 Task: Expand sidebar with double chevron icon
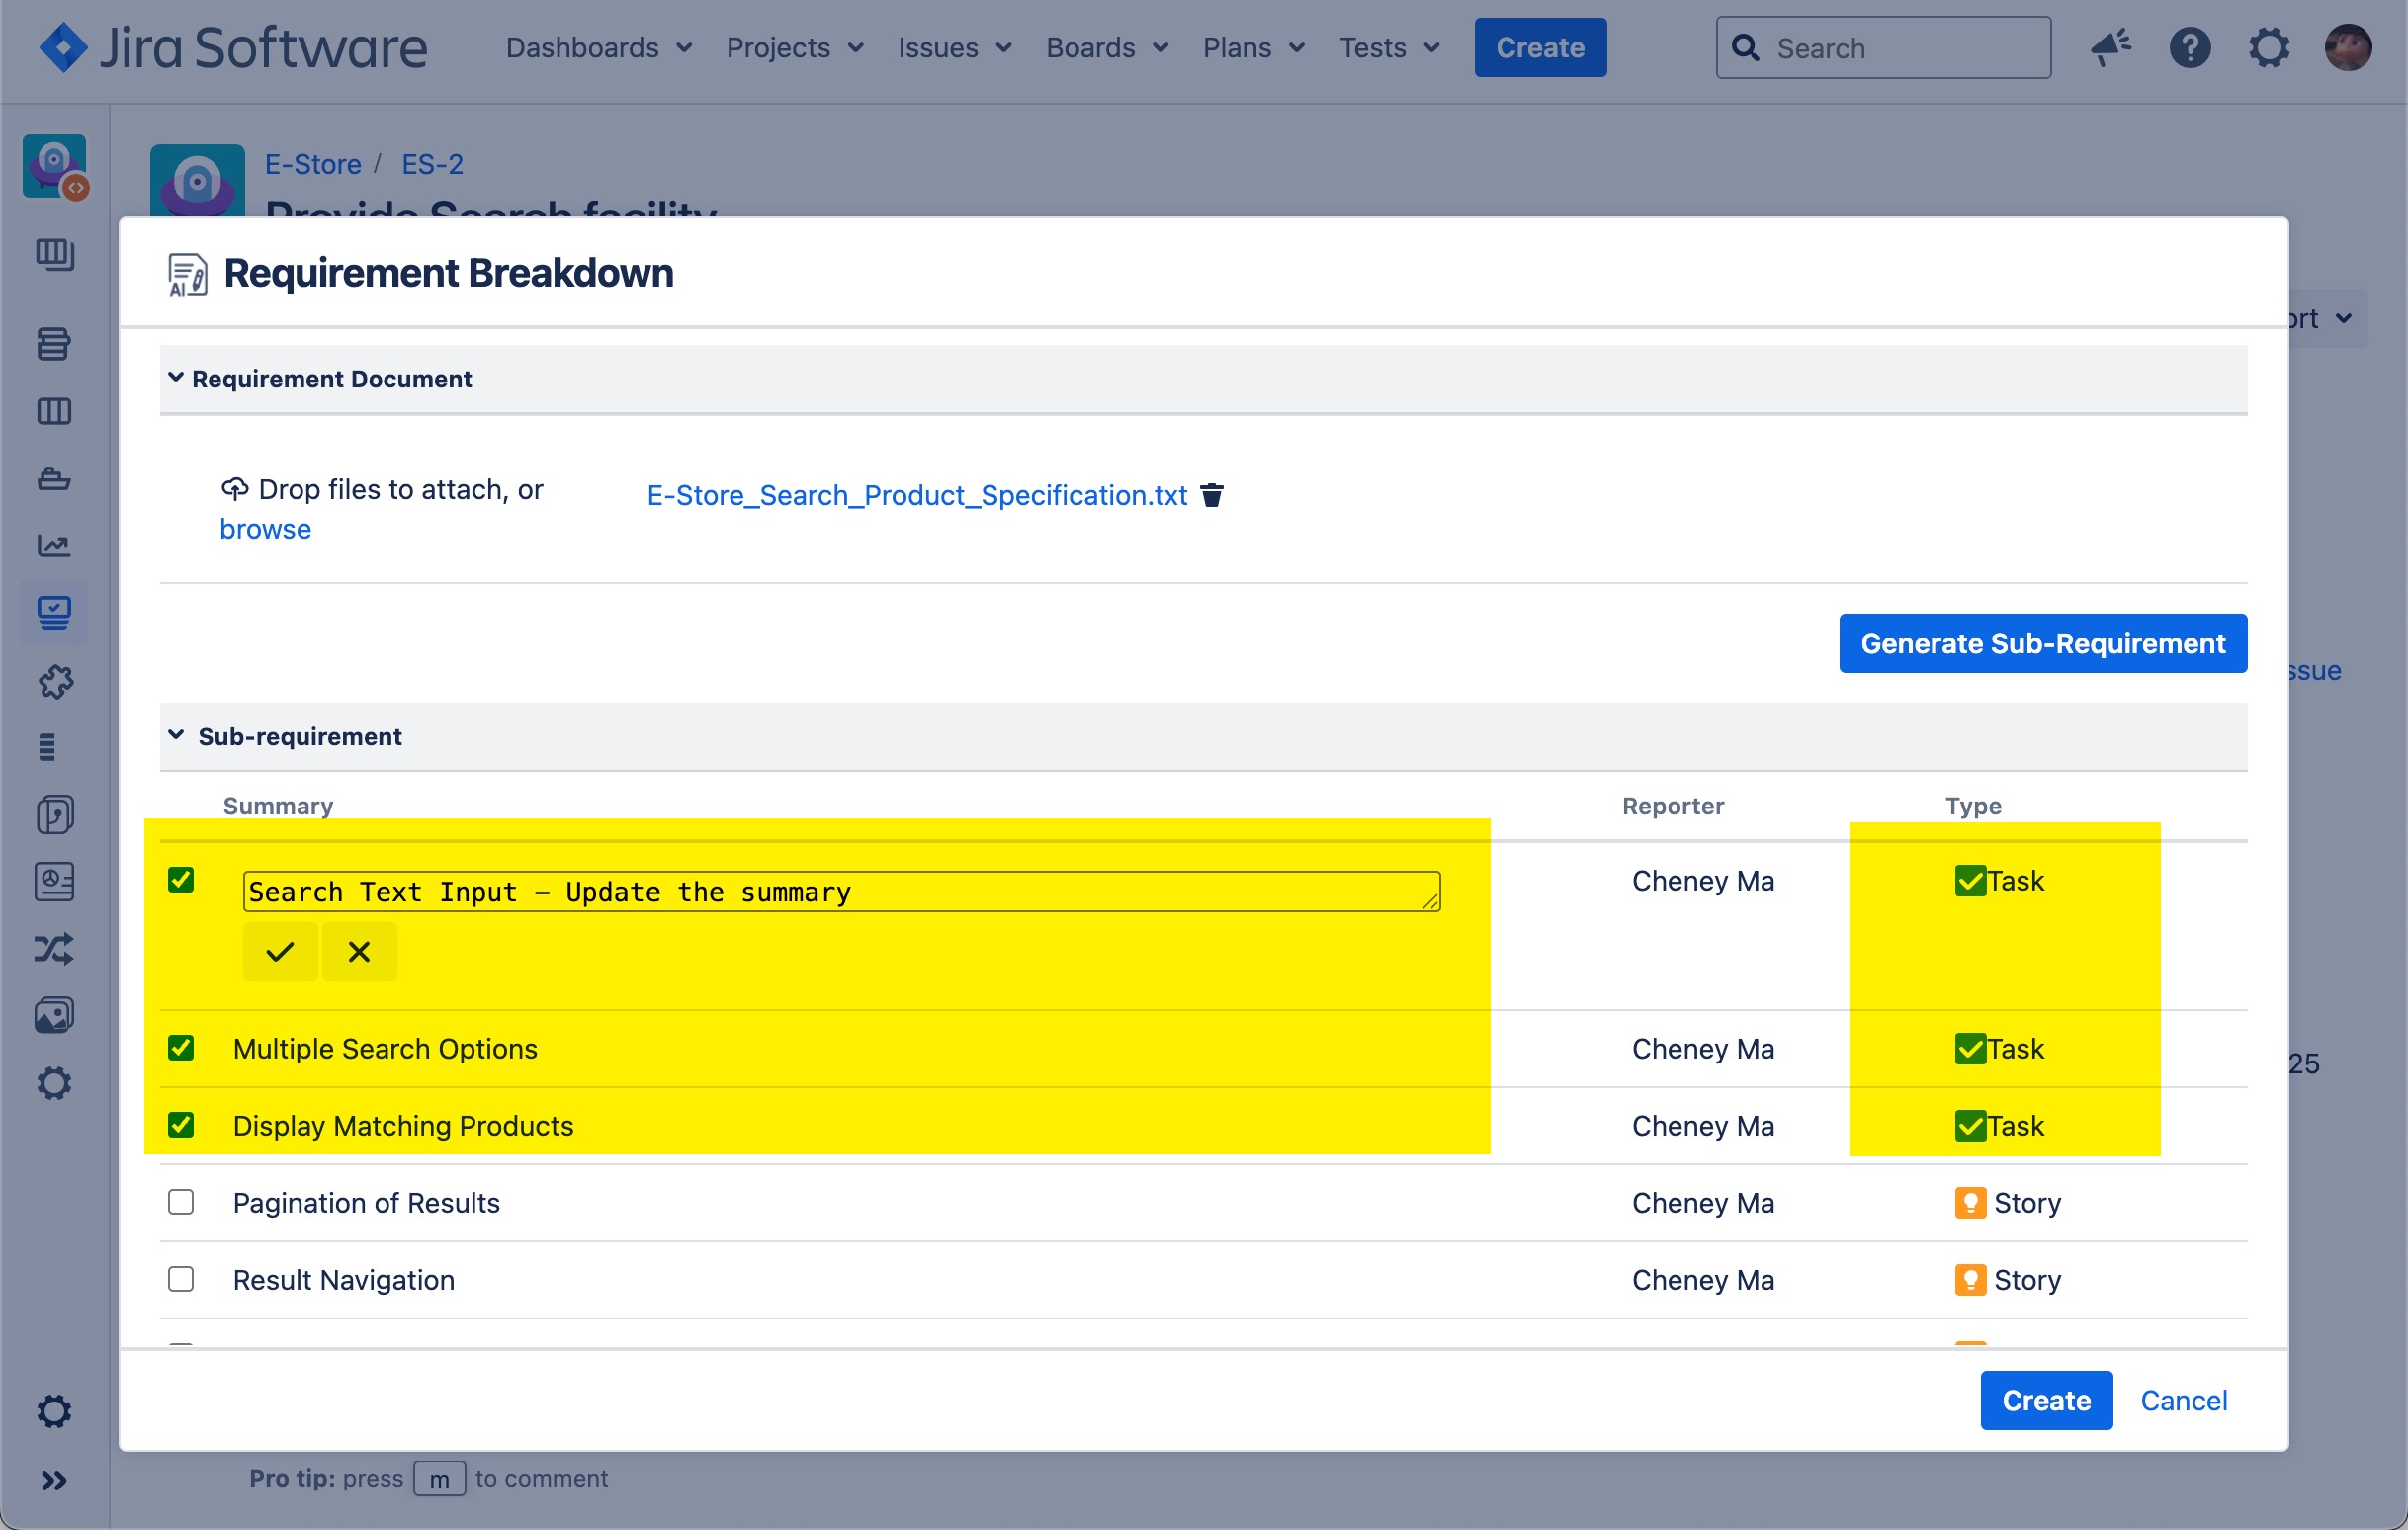pos(54,1479)
